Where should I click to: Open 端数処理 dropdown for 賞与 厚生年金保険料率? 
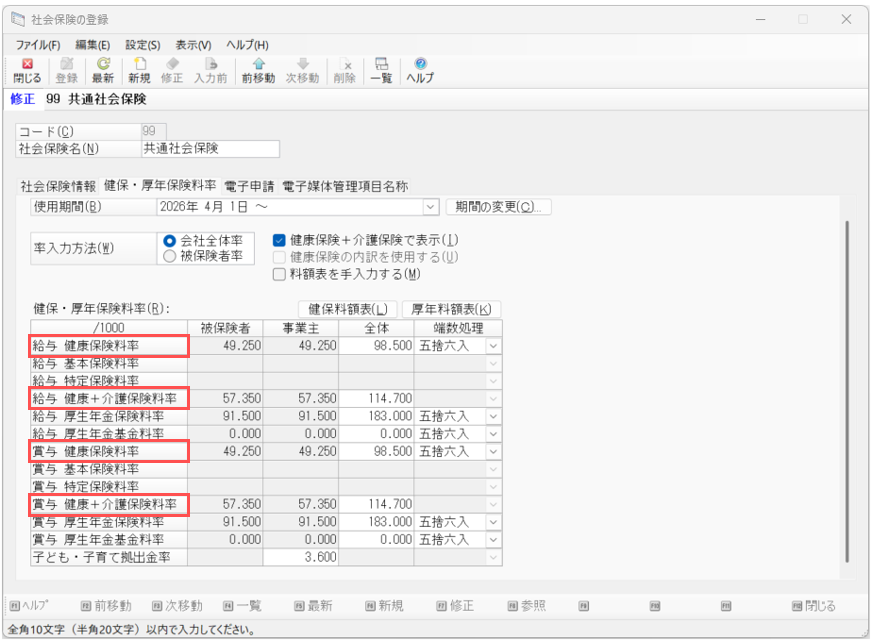coord(492,522)
